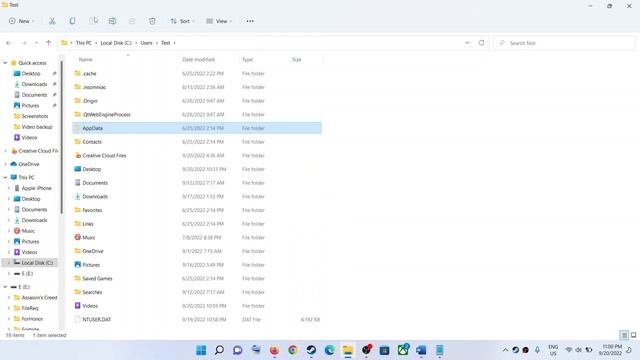Select the Links folder row
This screenshot has width=640, height=360.
coord(197,224)
